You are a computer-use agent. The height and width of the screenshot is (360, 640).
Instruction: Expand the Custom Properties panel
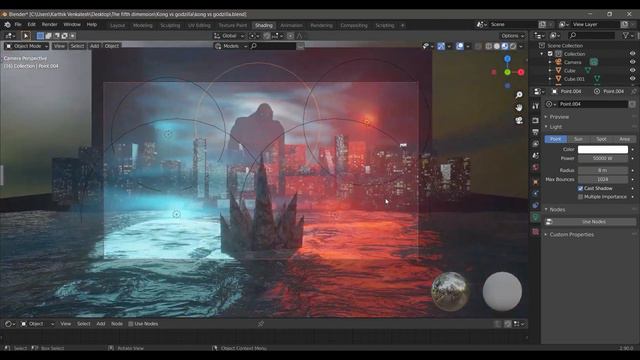pos(571,235)
